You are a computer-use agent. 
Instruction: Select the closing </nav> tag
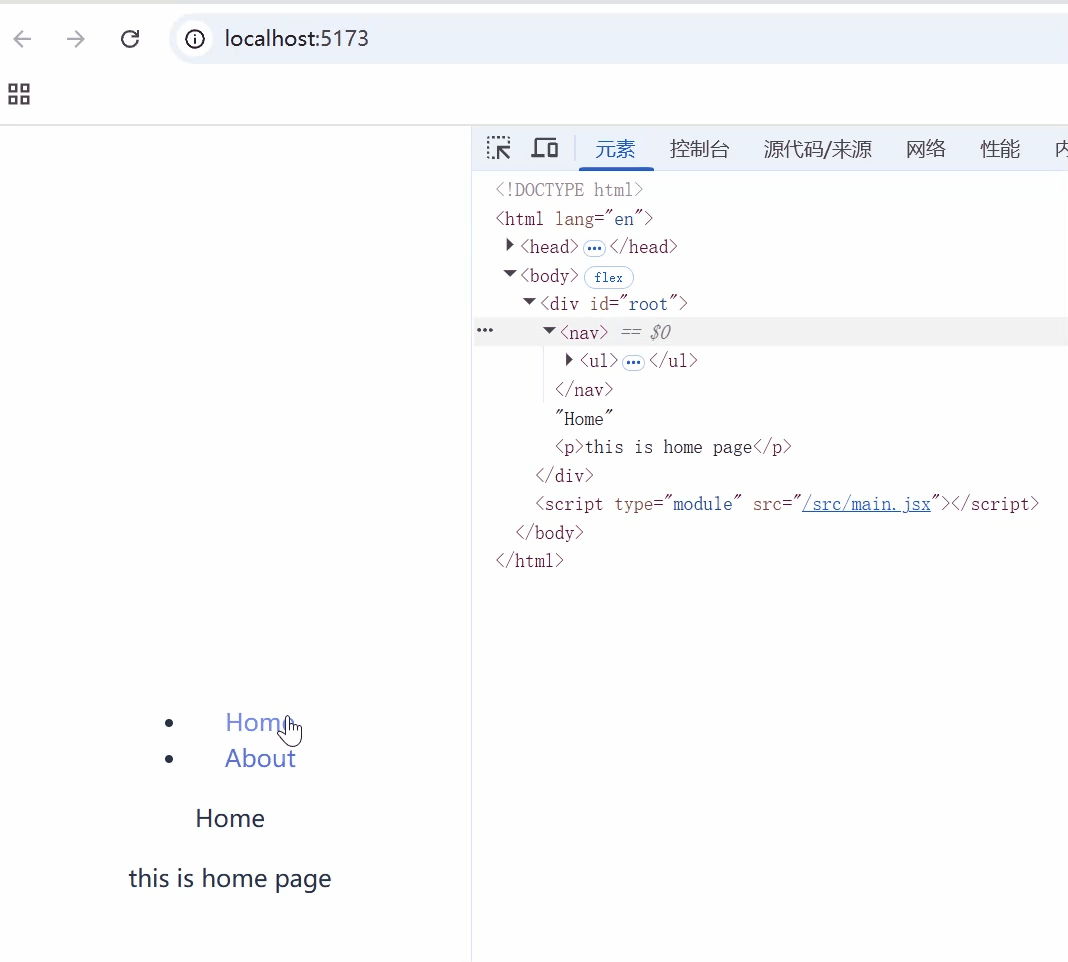584,390
